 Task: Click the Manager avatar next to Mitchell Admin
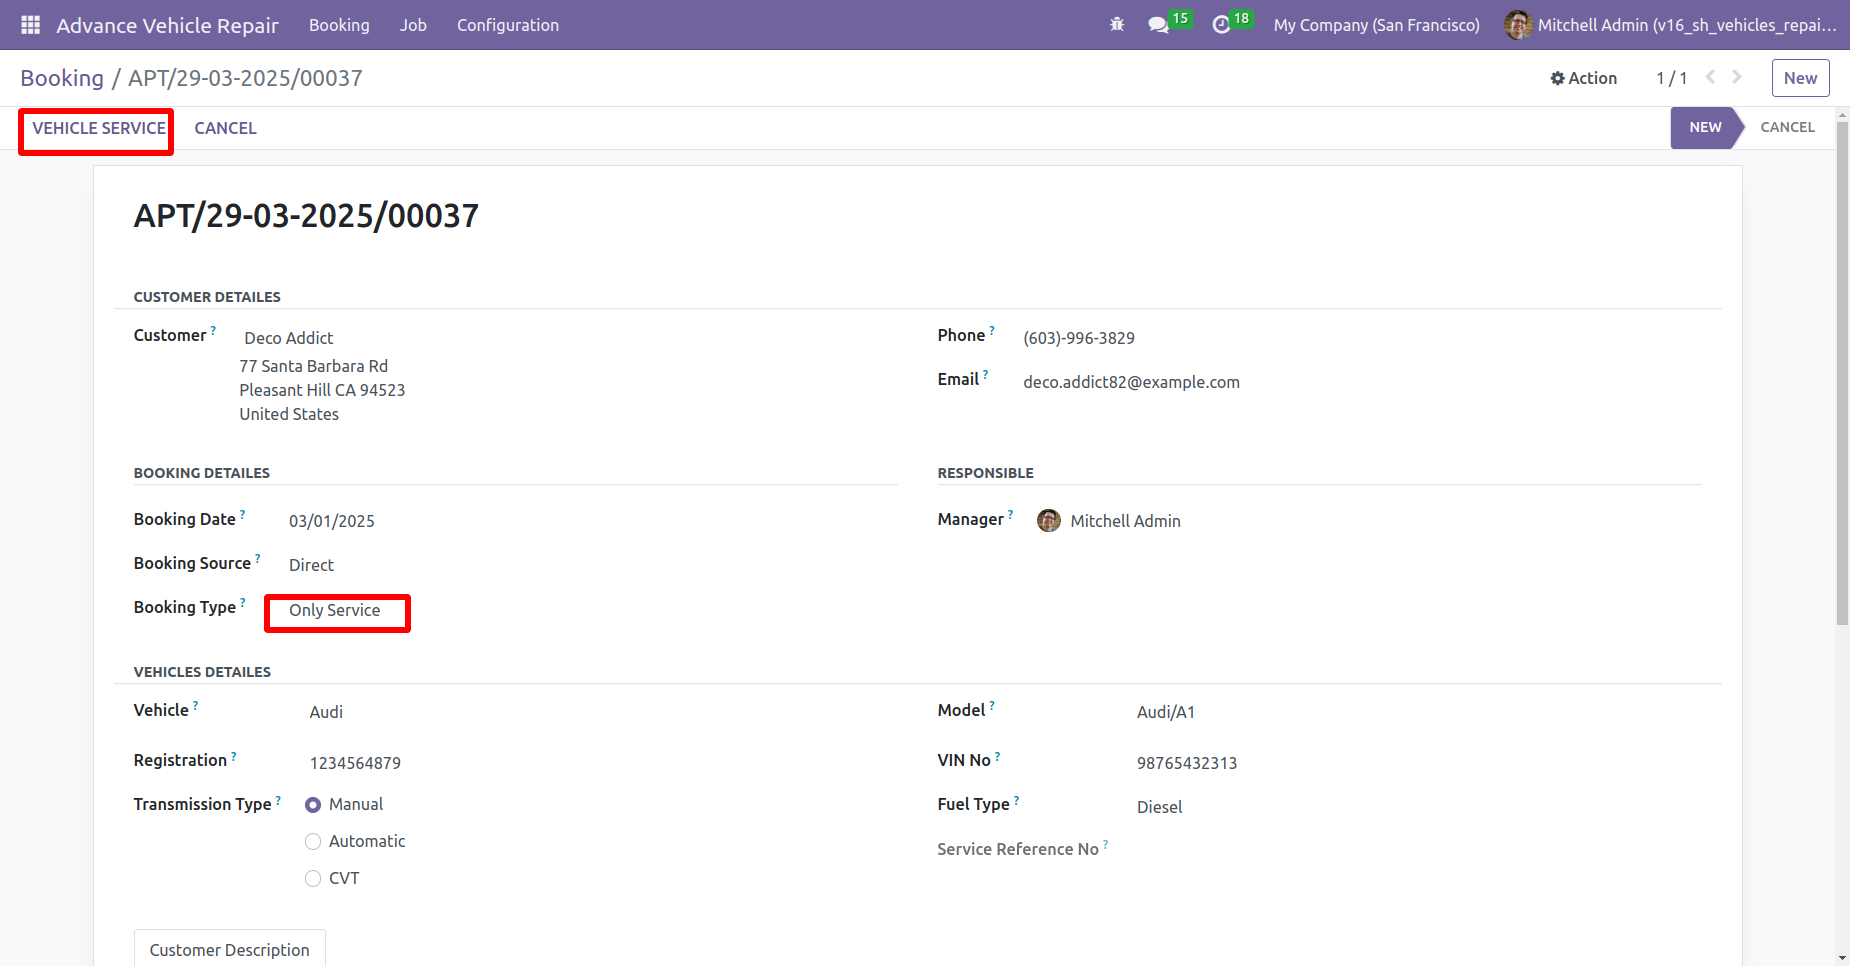coord(1049,520)
